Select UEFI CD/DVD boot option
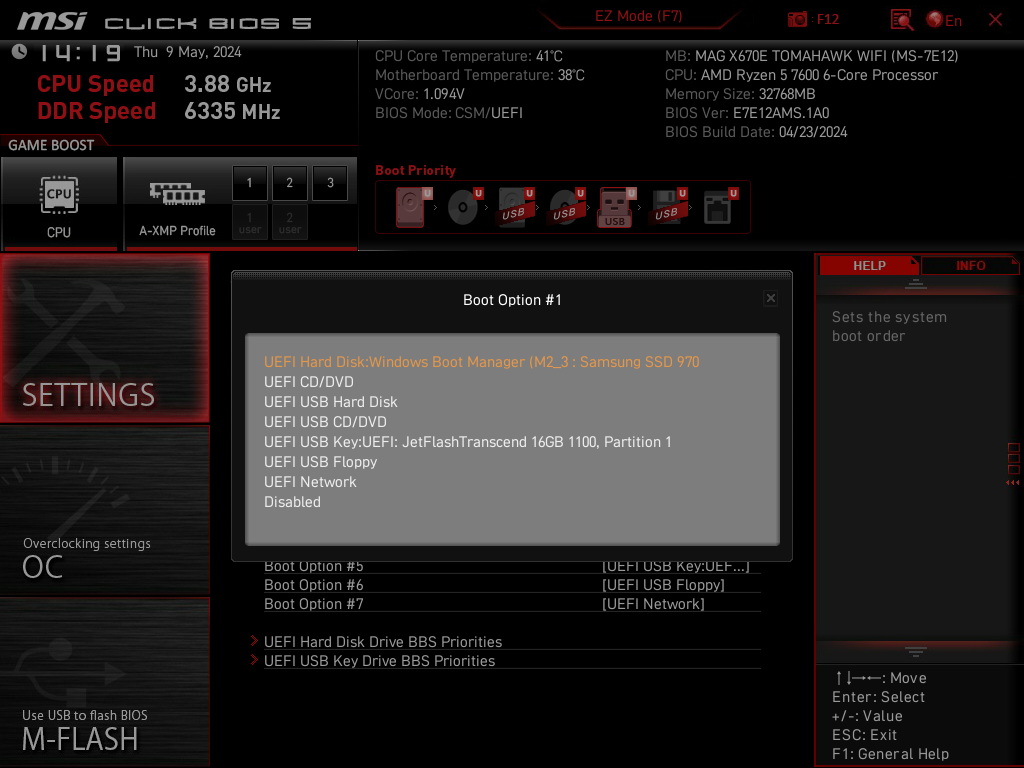 click(x=308, y=382)
